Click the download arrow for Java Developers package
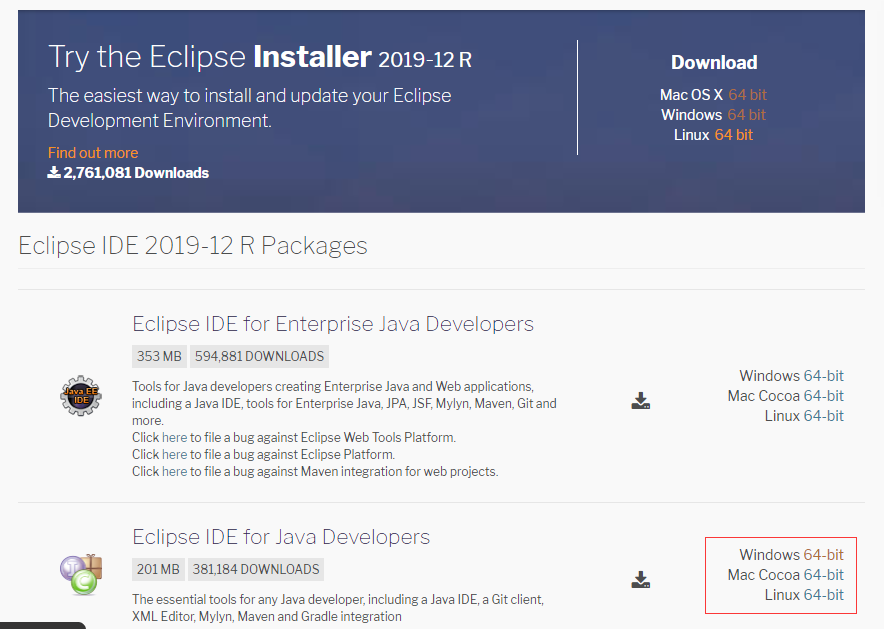 [x=640, y=578]
